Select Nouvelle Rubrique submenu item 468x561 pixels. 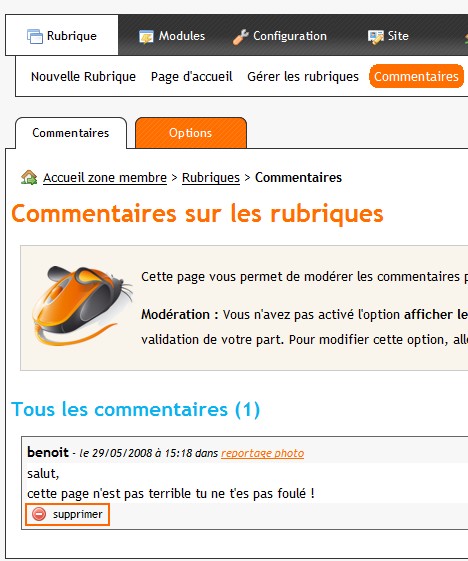(x=83, y=77)
